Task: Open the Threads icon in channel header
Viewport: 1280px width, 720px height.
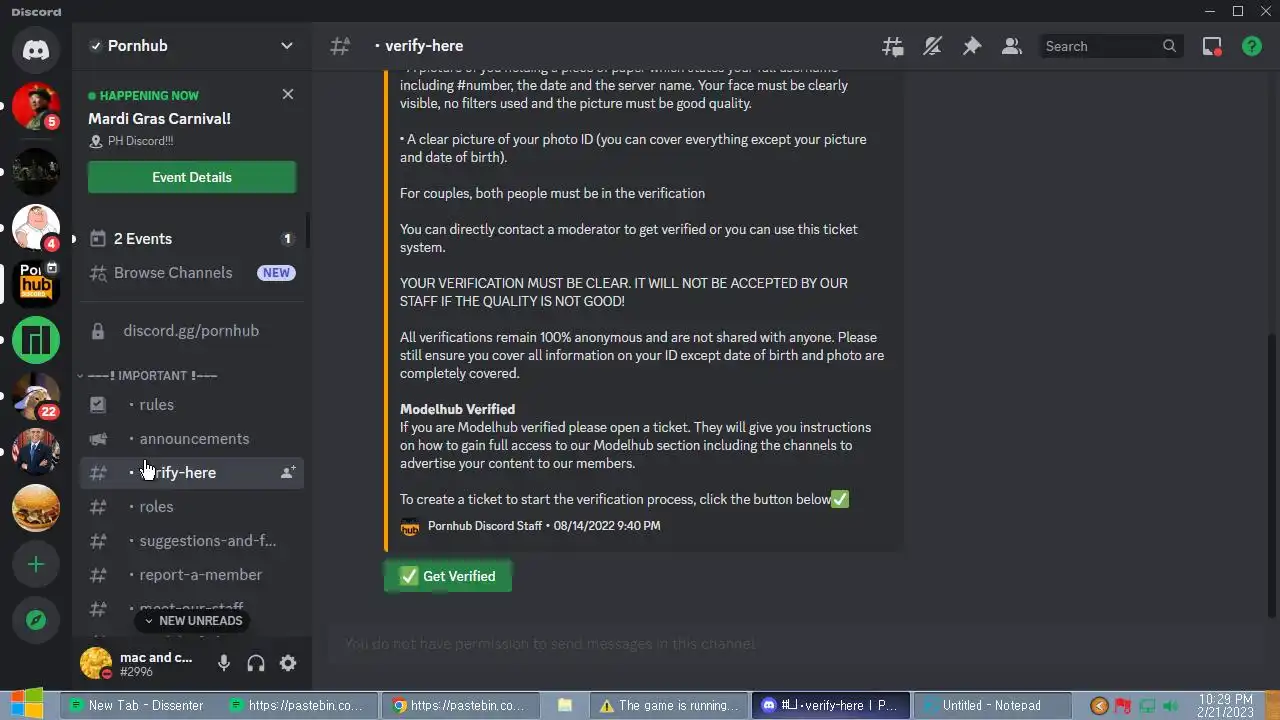Action: point(892,46)
